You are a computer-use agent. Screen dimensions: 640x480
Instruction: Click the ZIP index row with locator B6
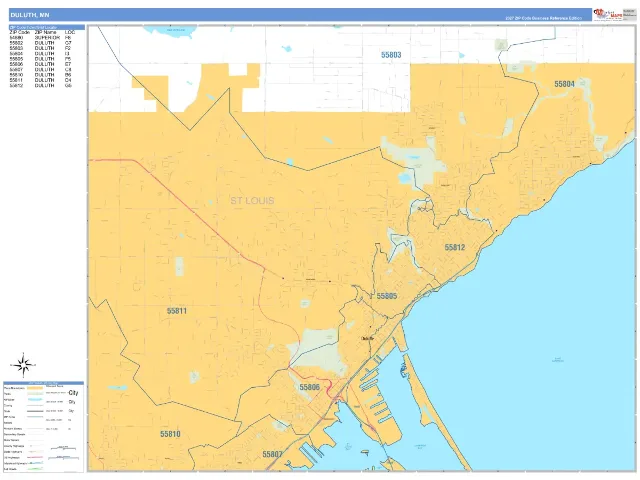point(41,75)
